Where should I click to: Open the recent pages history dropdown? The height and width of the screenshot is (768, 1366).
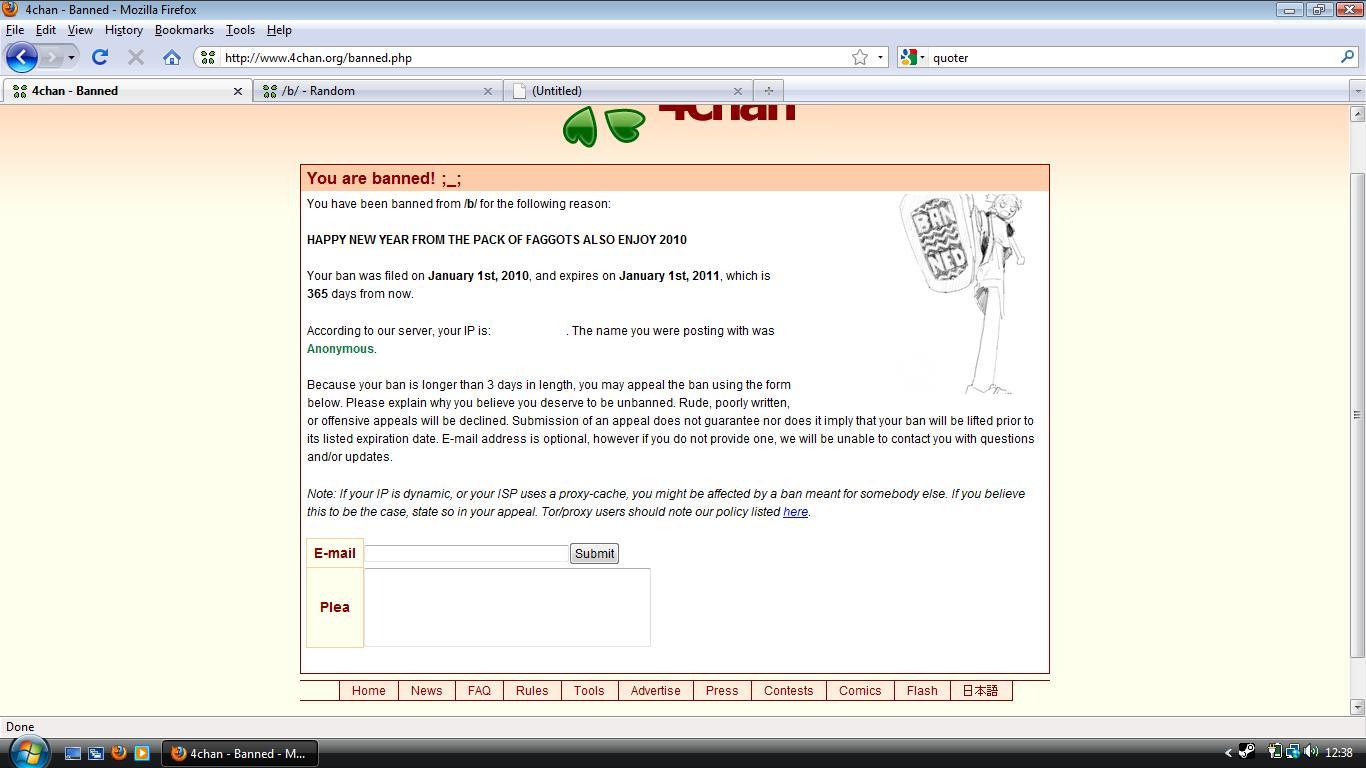coord(71,57)
